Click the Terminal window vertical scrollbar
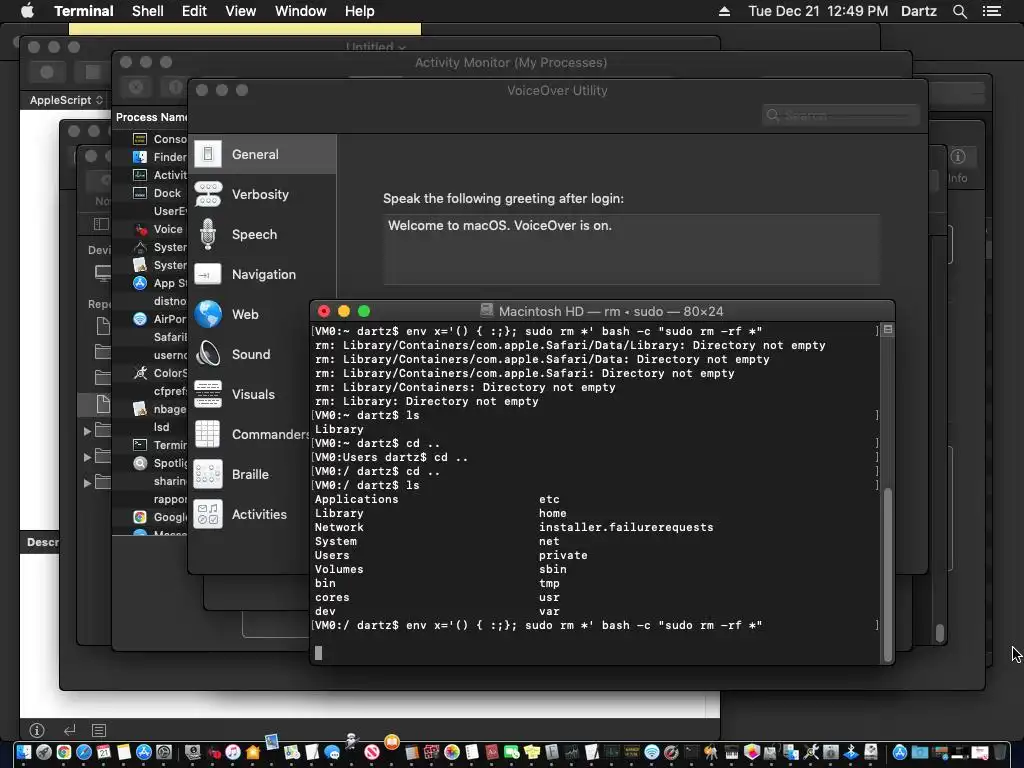1024x768 pixels. pos(888,575)
